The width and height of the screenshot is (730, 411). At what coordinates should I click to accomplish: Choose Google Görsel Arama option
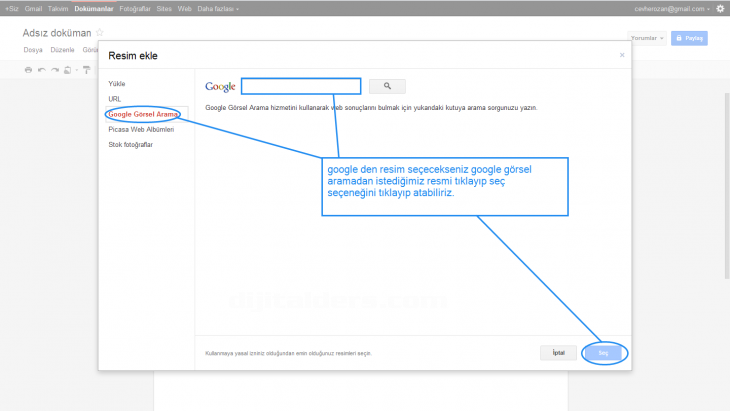143,114
